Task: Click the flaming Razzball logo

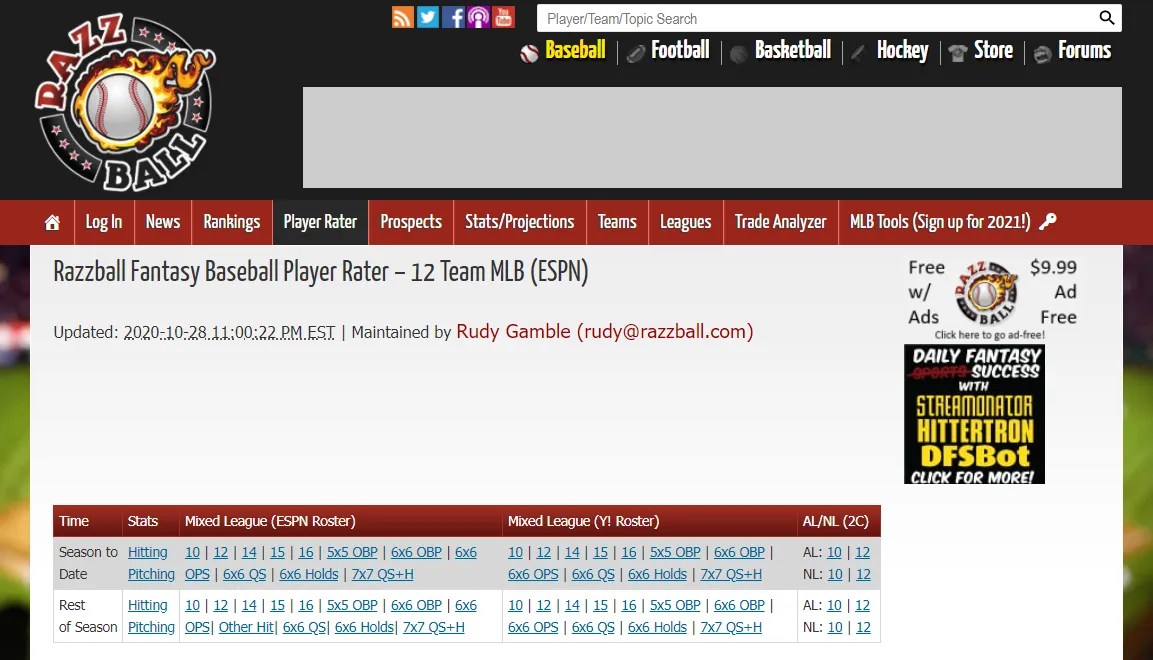Action: [x=125, y=100]
